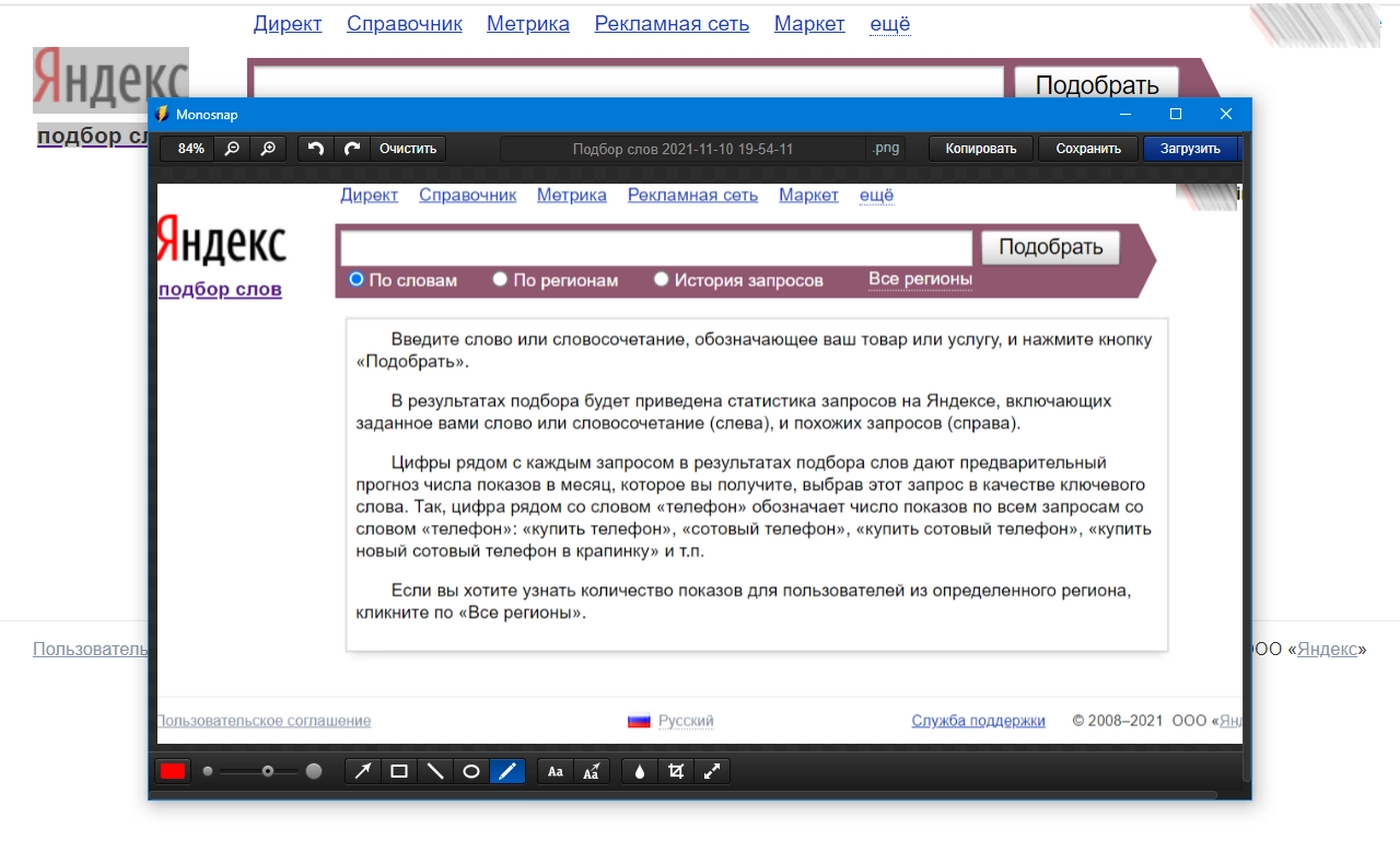Focus search field in browser page behind
The width and height of the screenshot is (1400, 864).
[628, 82]
